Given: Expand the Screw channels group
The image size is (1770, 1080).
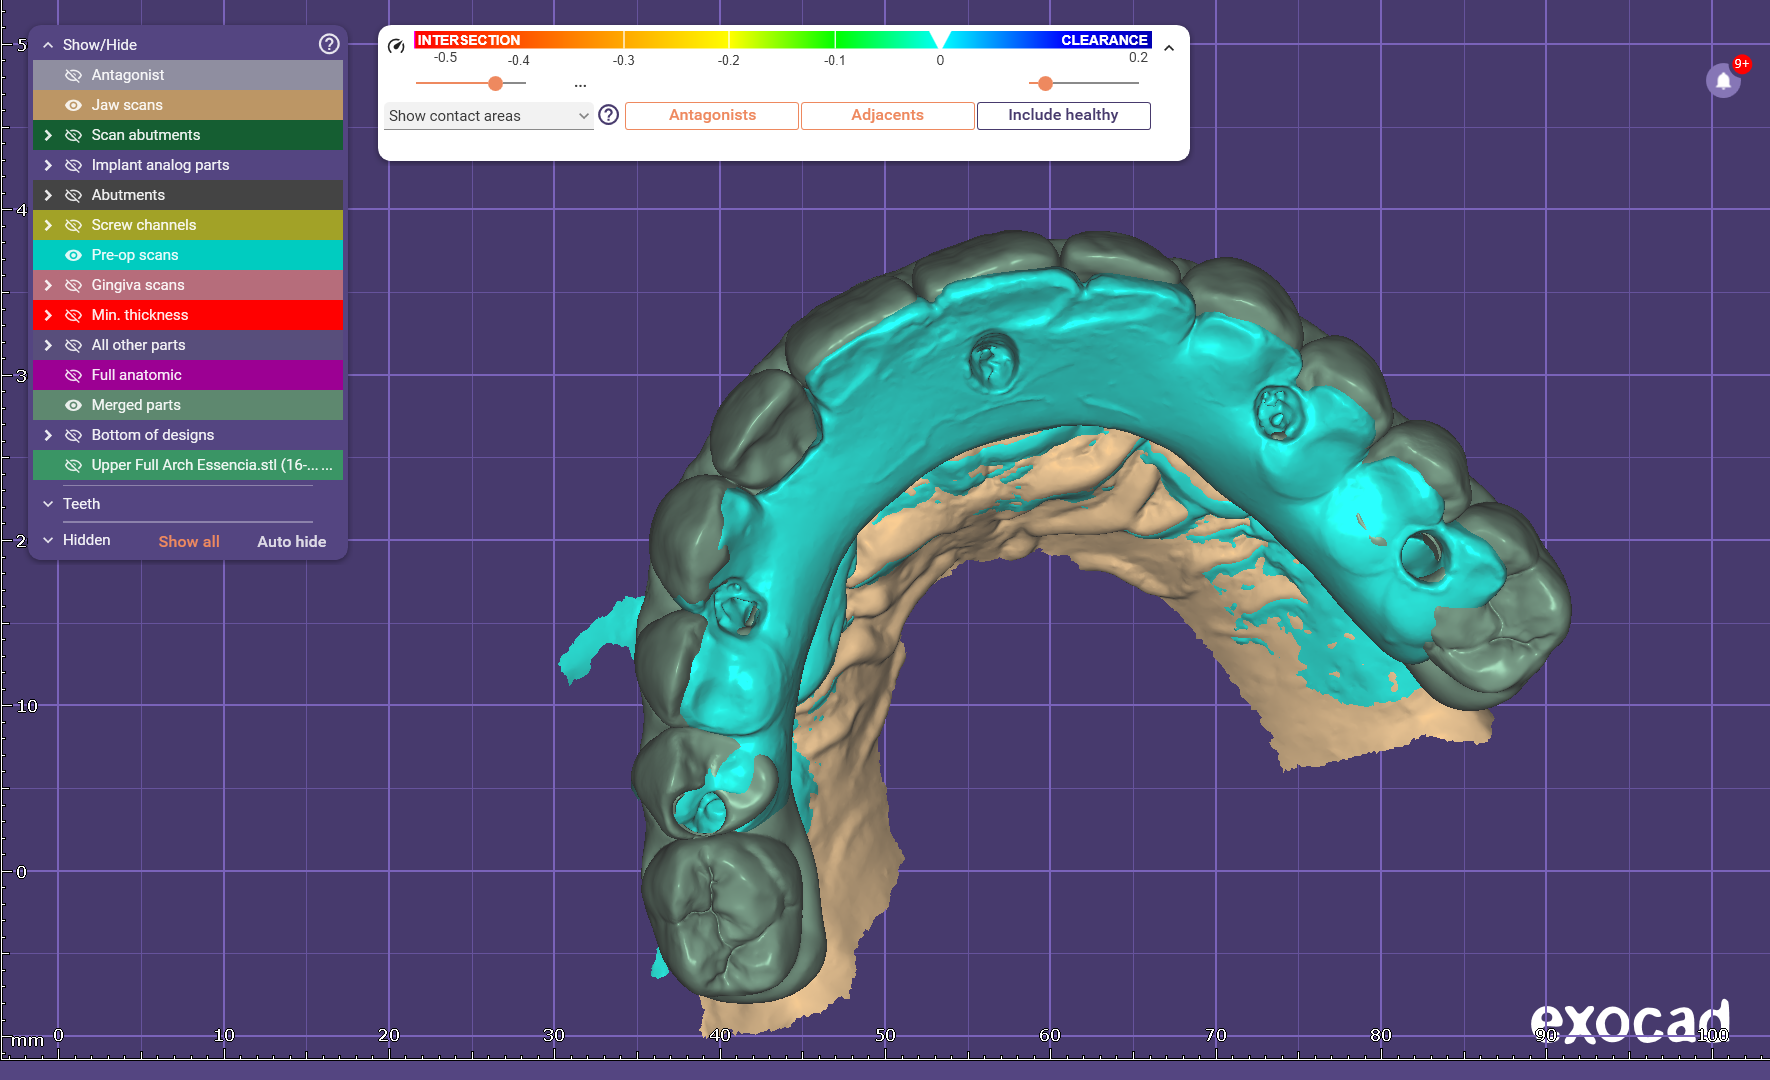Looking at the screenshot, I should pos(48,225).
